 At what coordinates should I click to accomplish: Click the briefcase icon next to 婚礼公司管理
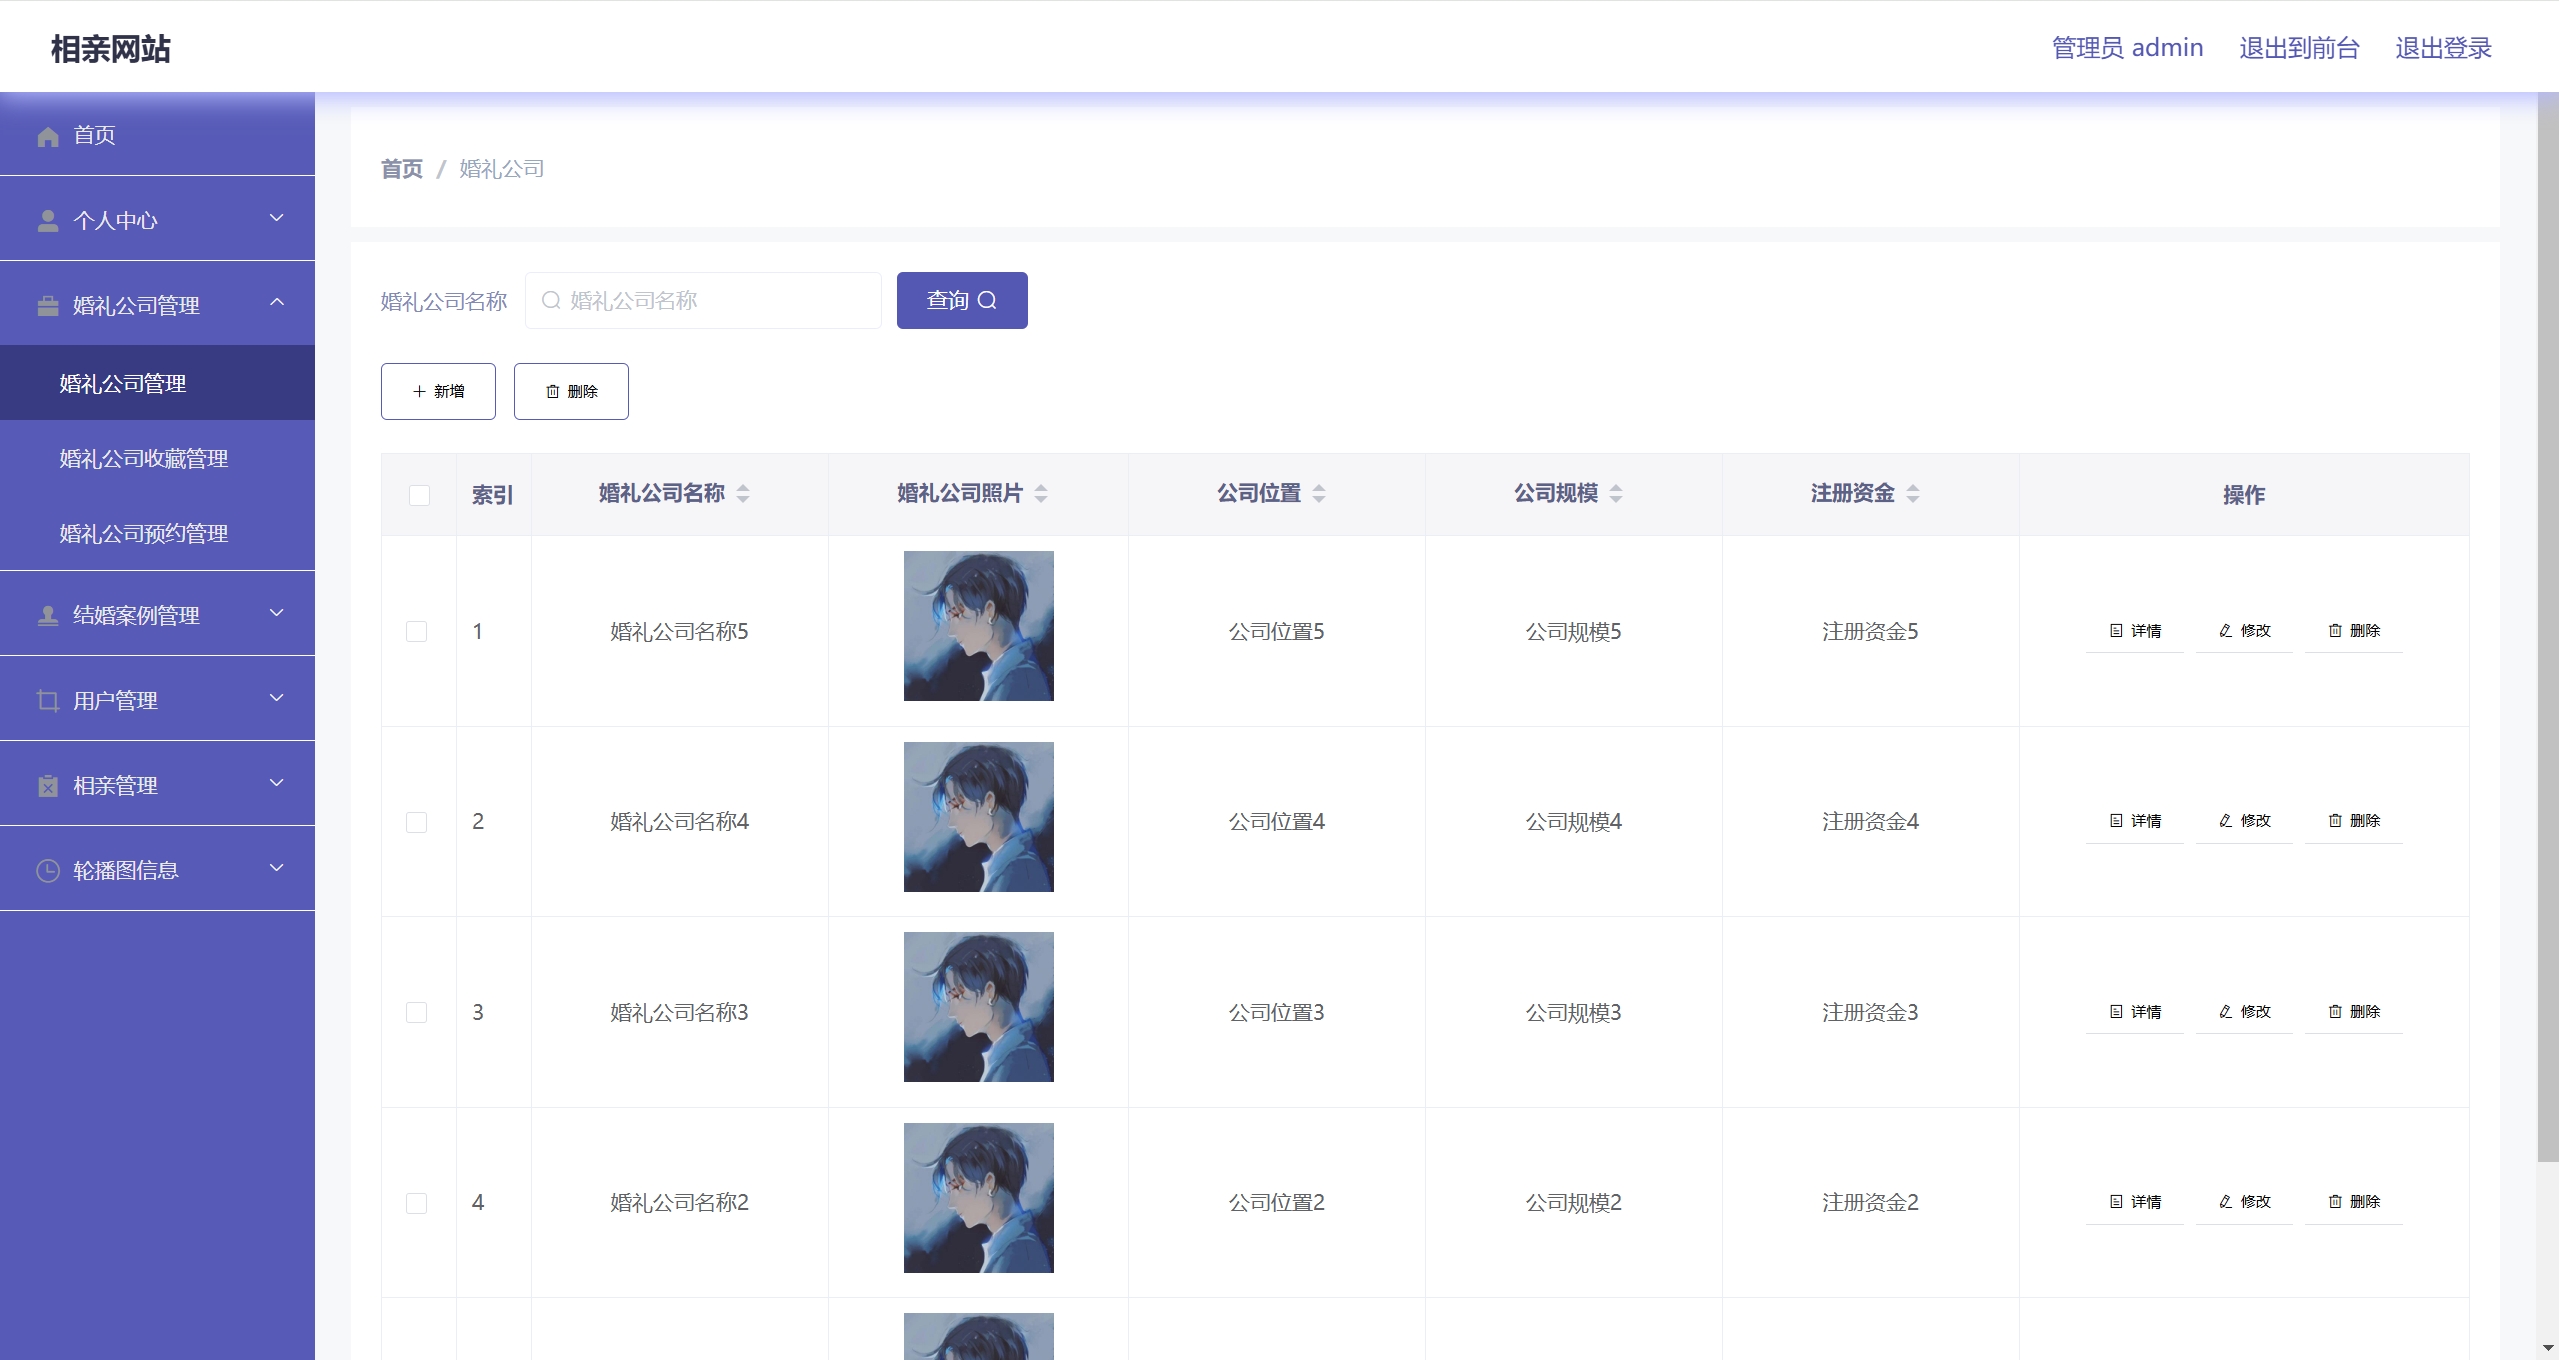click(x=48, y=306)
